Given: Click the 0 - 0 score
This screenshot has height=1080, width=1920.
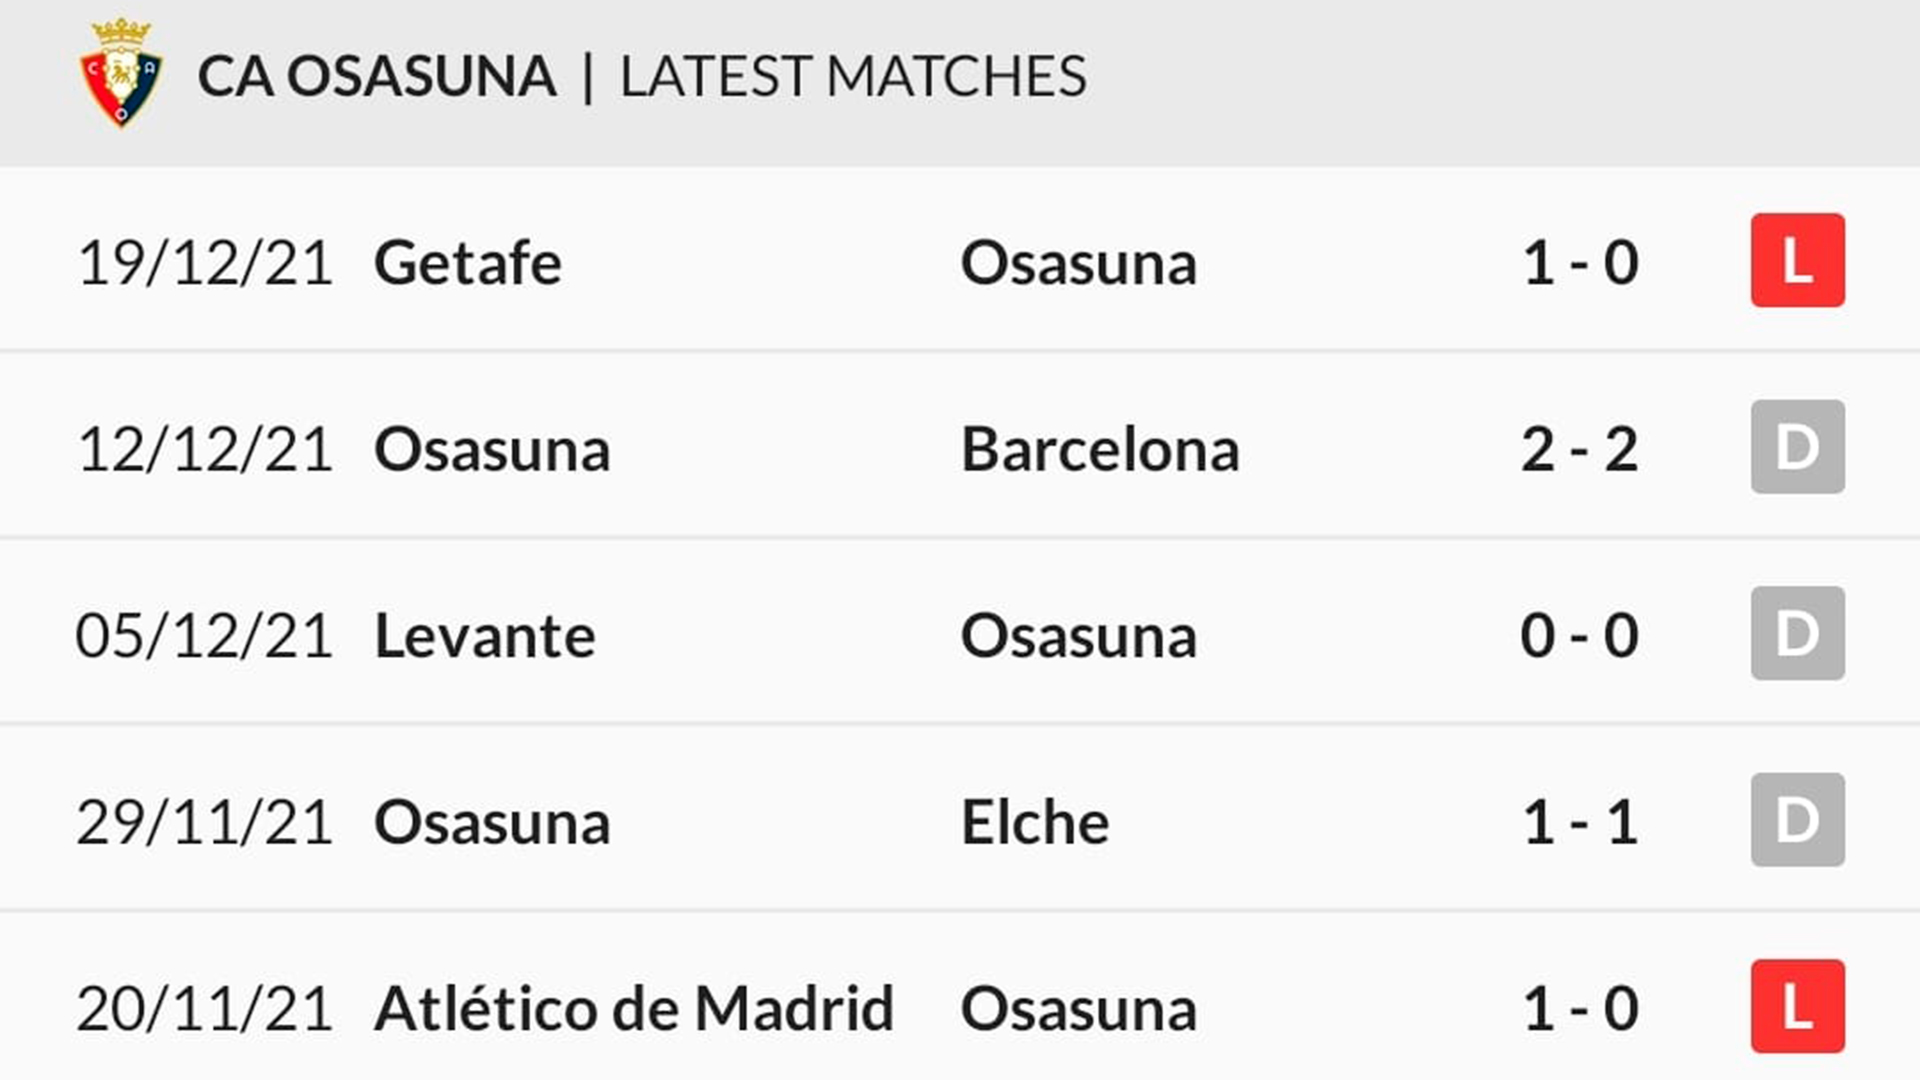Looking at the screenshot, I should point(1579,636).
